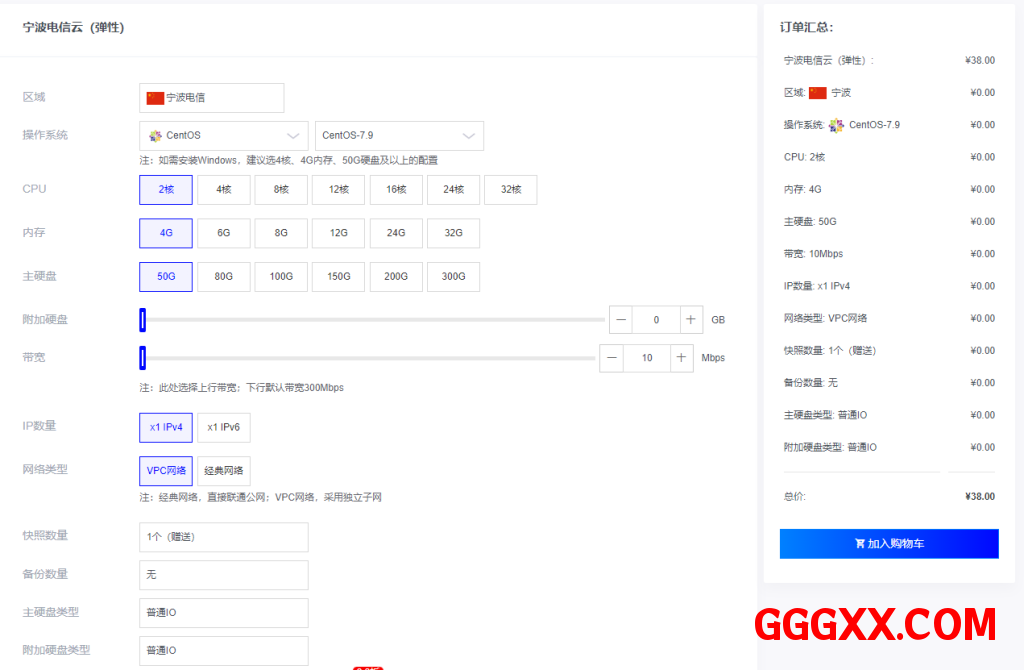The image size is (1024, 670).
Task: Select 经典网络 network type
Action: coord(223,471)
